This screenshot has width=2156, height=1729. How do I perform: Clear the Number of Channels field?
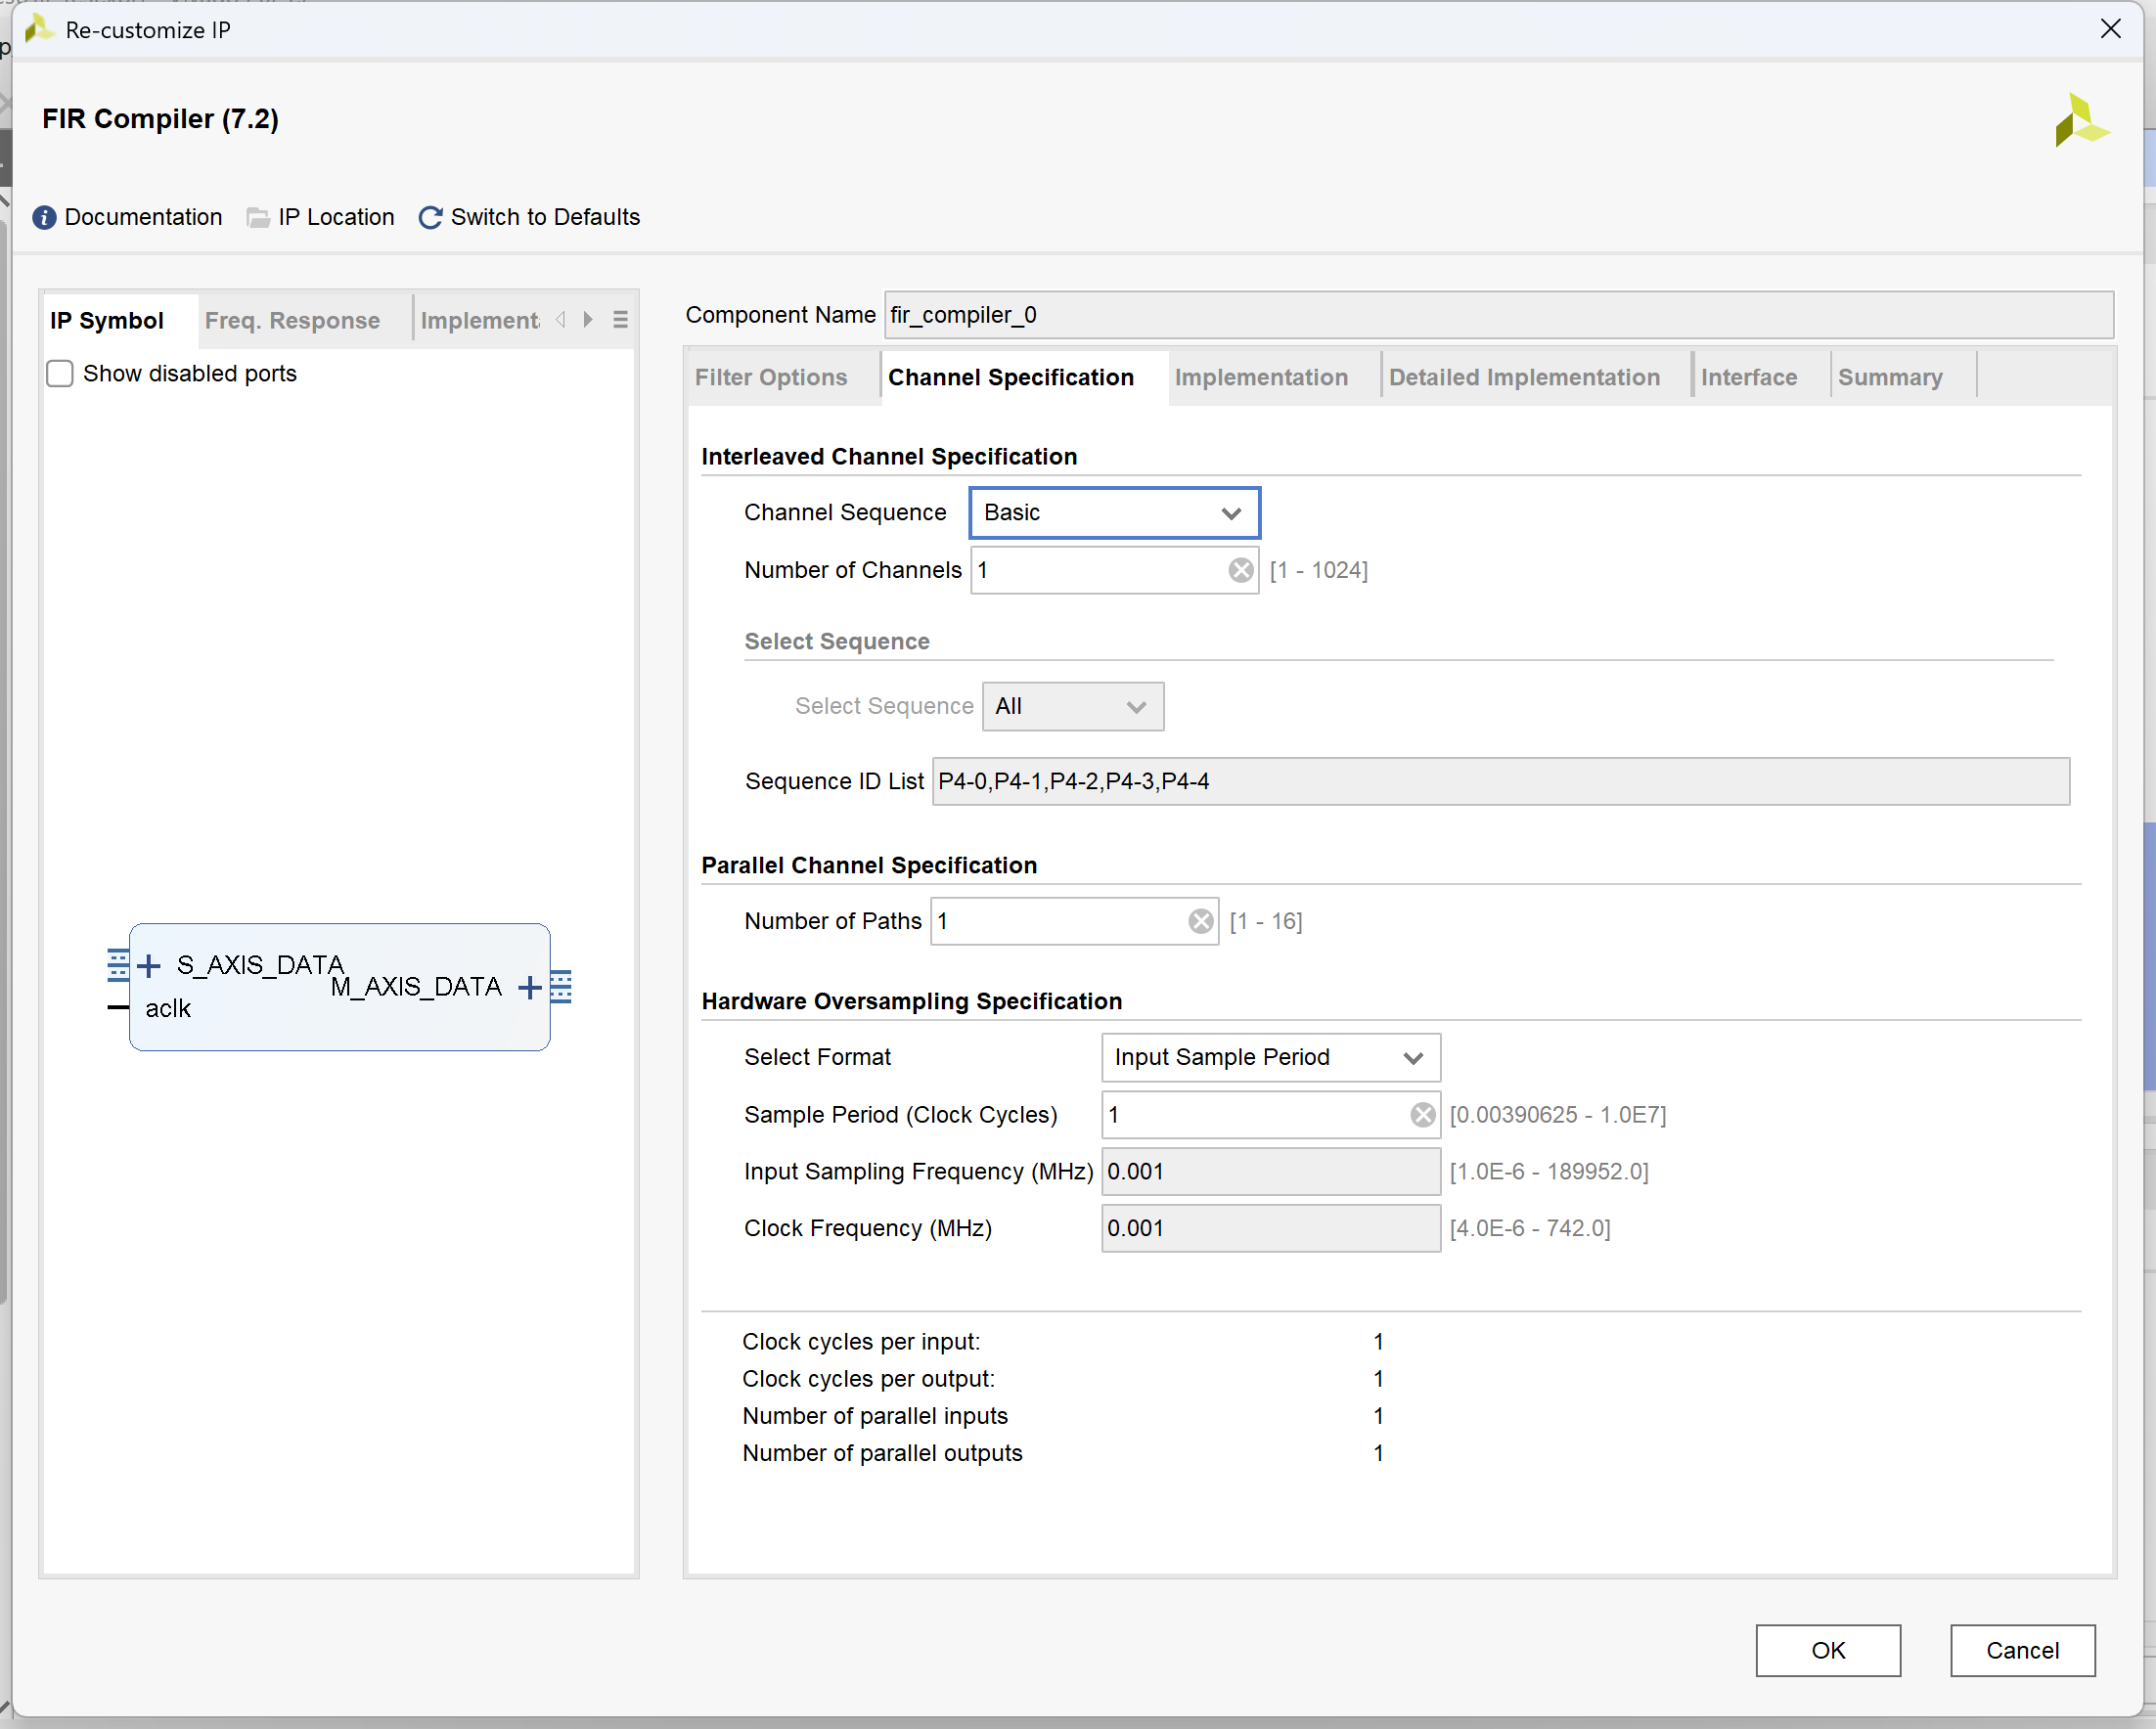point(1240,570)
